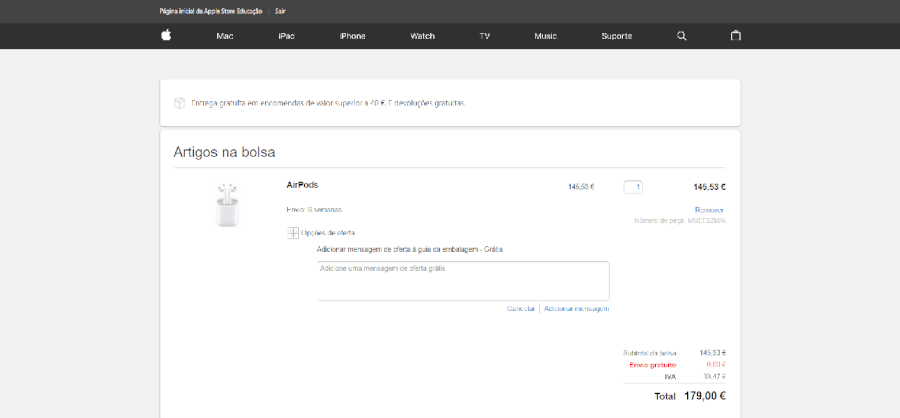The height and width of the screenshot is (418, 900).
Task: Focus the AirPods quantity field
Action: click(633, 187)
